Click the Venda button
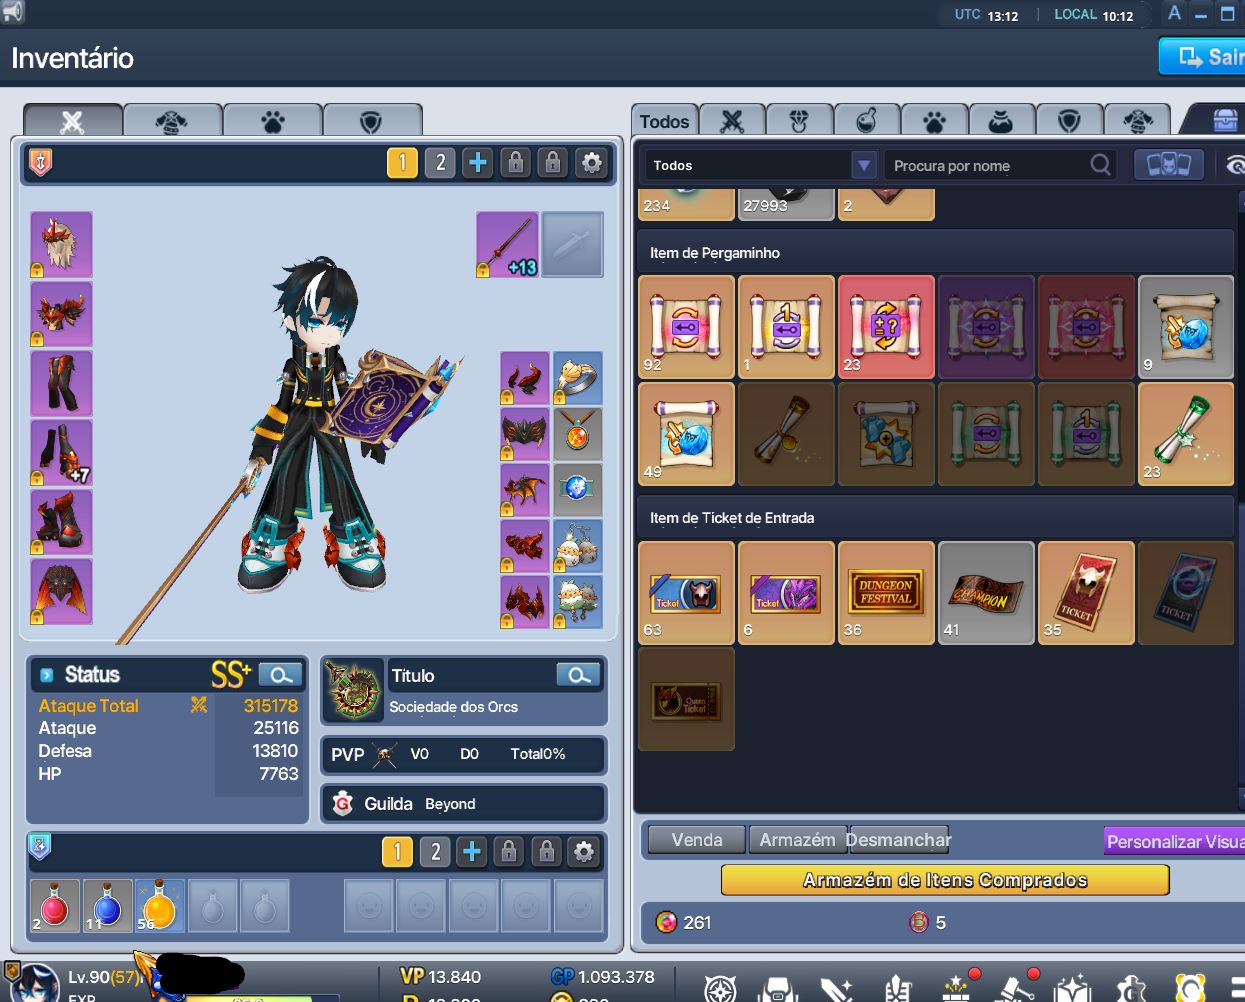This screenshot has width=1245, height=1002. click(x=697, y=840)
